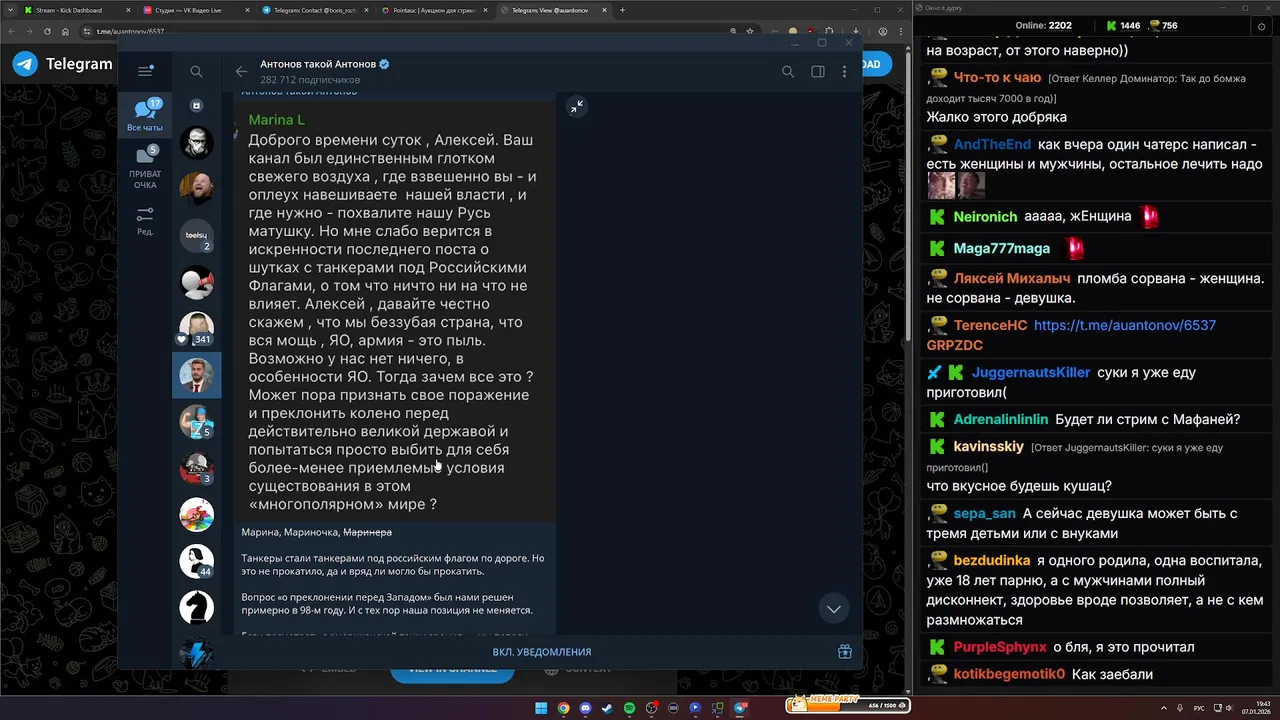The height and width of the screenshot is (720, 1280).
Task: Click the TerenceHC username in the stream chat
Action: point(990,325)
